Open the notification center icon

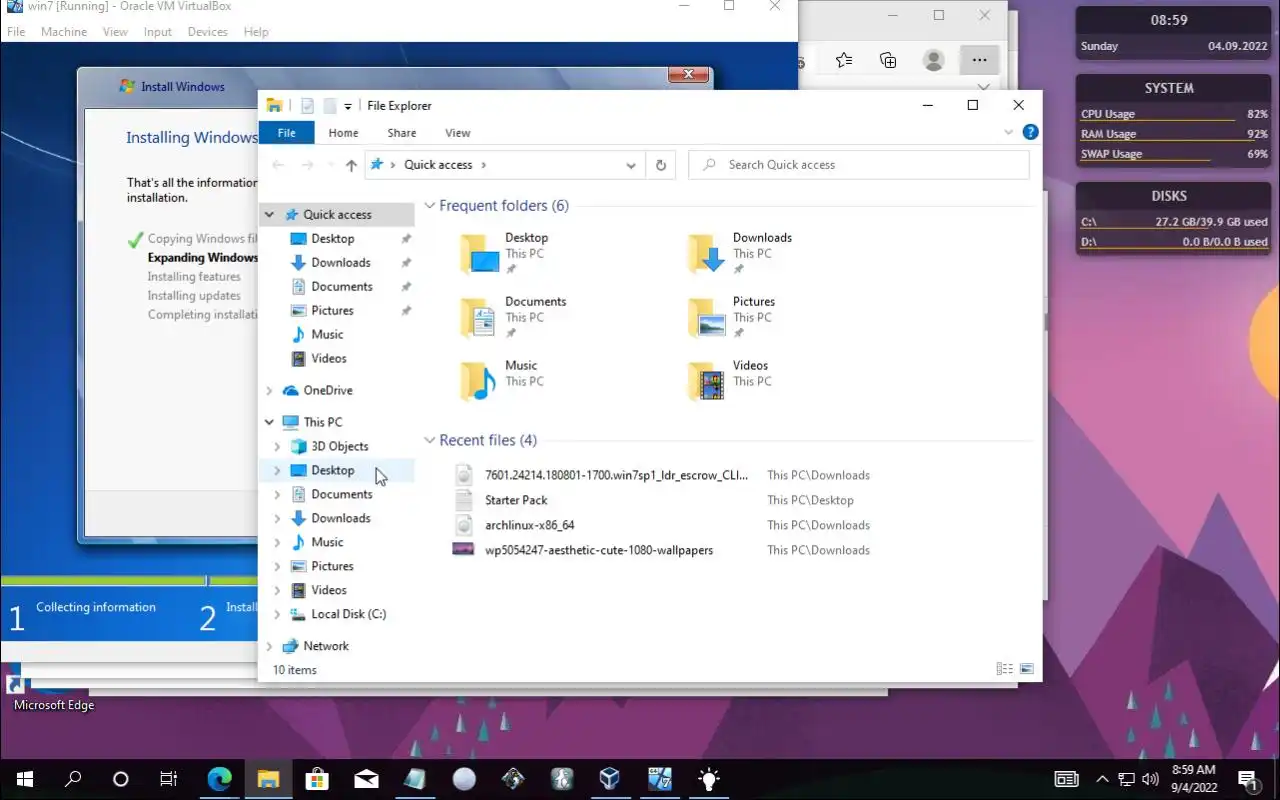coord(1247,779)
